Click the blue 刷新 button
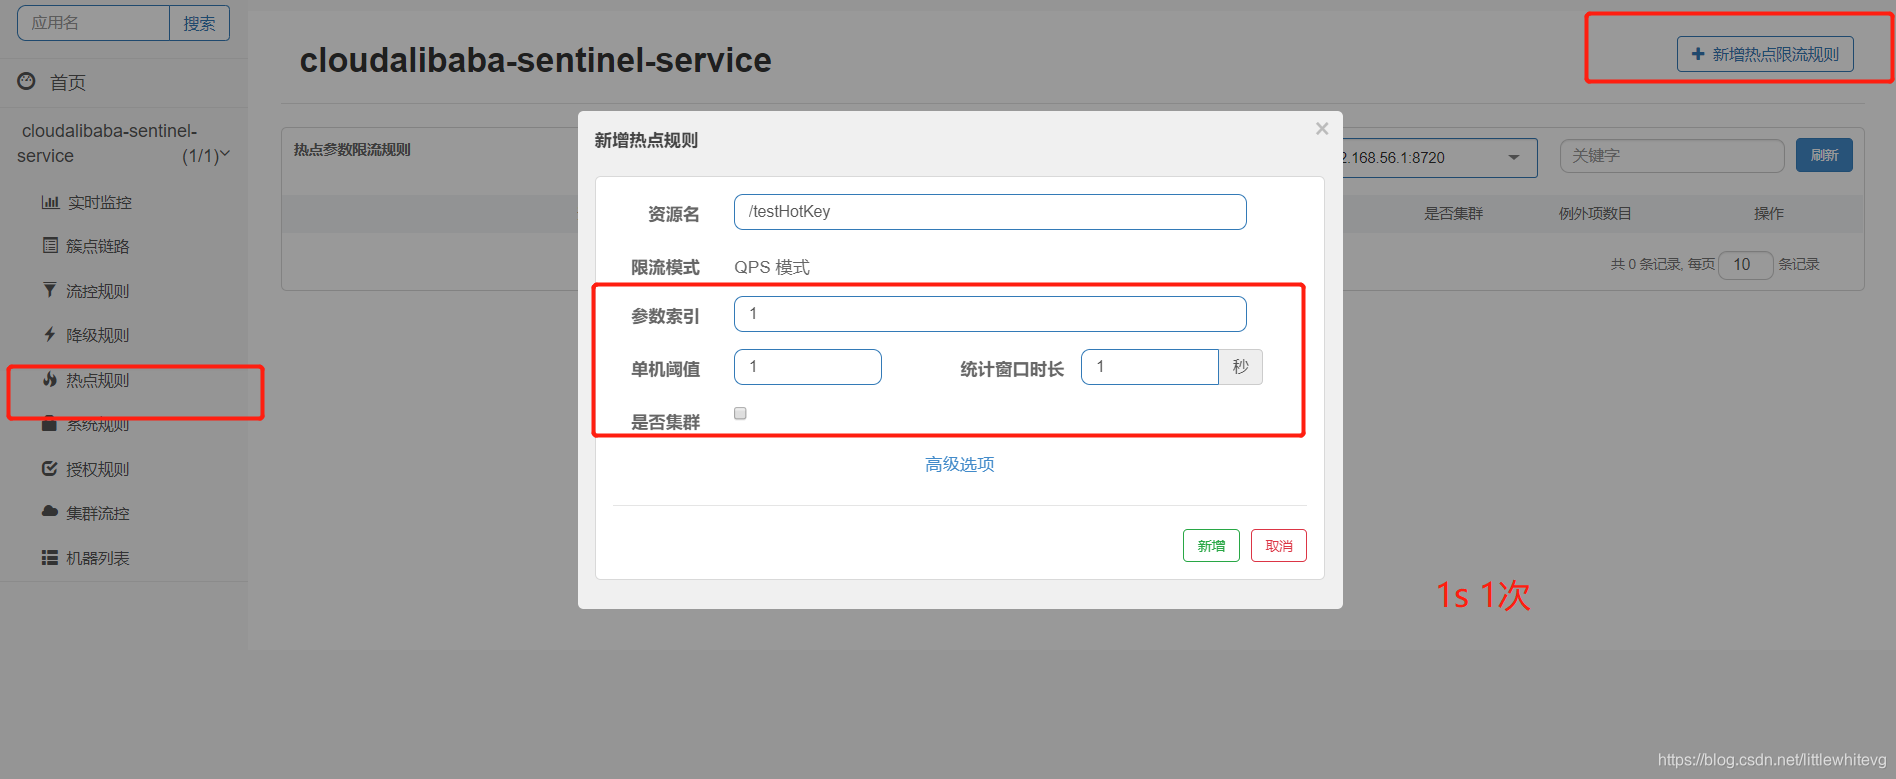 tap(1824, 155)
